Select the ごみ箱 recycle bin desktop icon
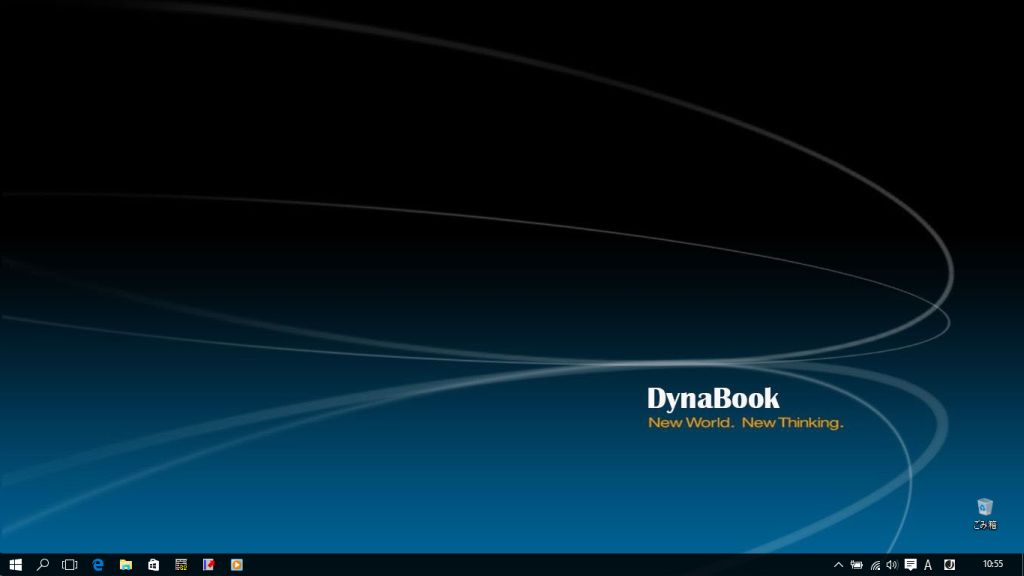This screenshot has height=576, width=1024. pyautogui.click(x=985, y=513)
